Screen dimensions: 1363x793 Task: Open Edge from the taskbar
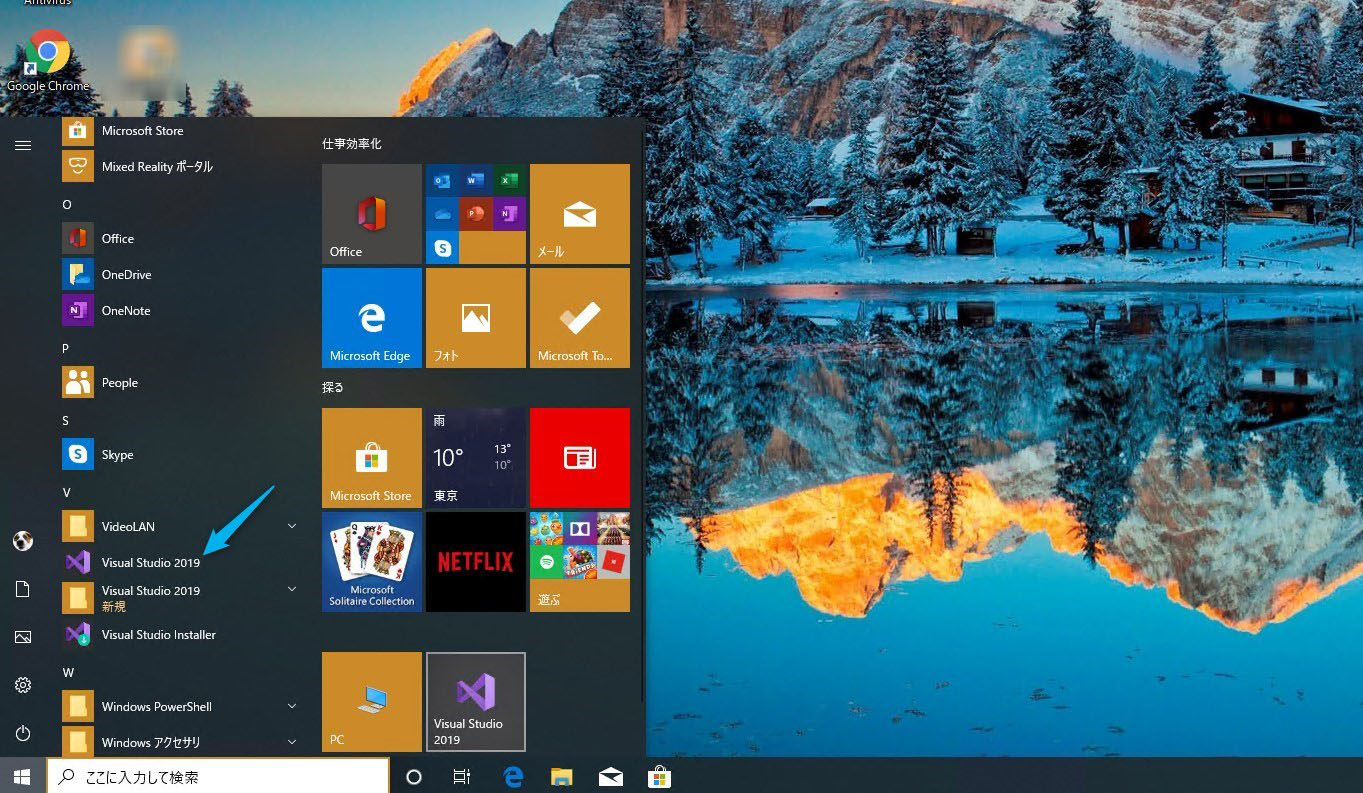coord(513,776)
